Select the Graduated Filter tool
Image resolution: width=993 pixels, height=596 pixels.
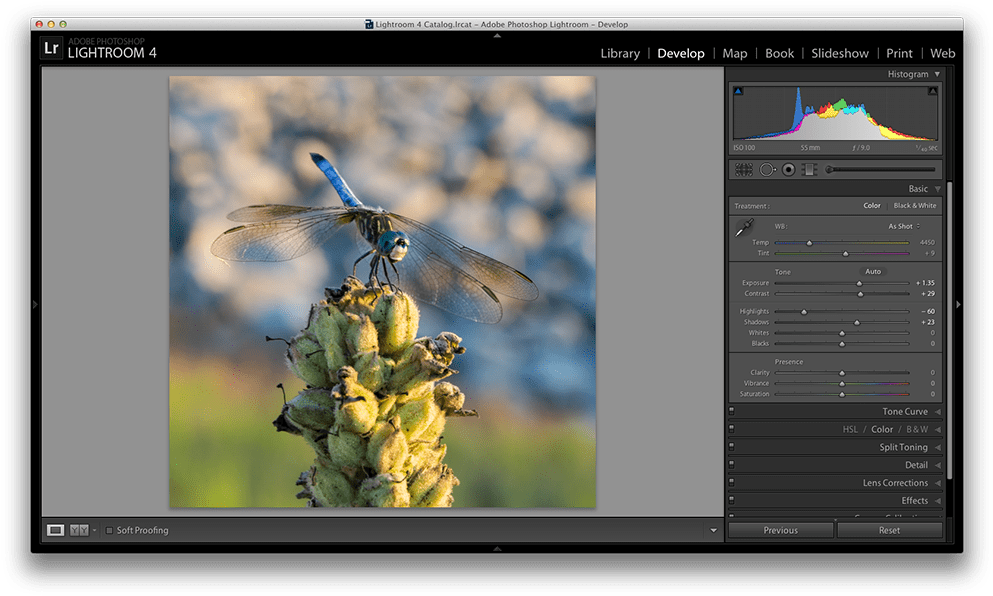coord(810,169)
